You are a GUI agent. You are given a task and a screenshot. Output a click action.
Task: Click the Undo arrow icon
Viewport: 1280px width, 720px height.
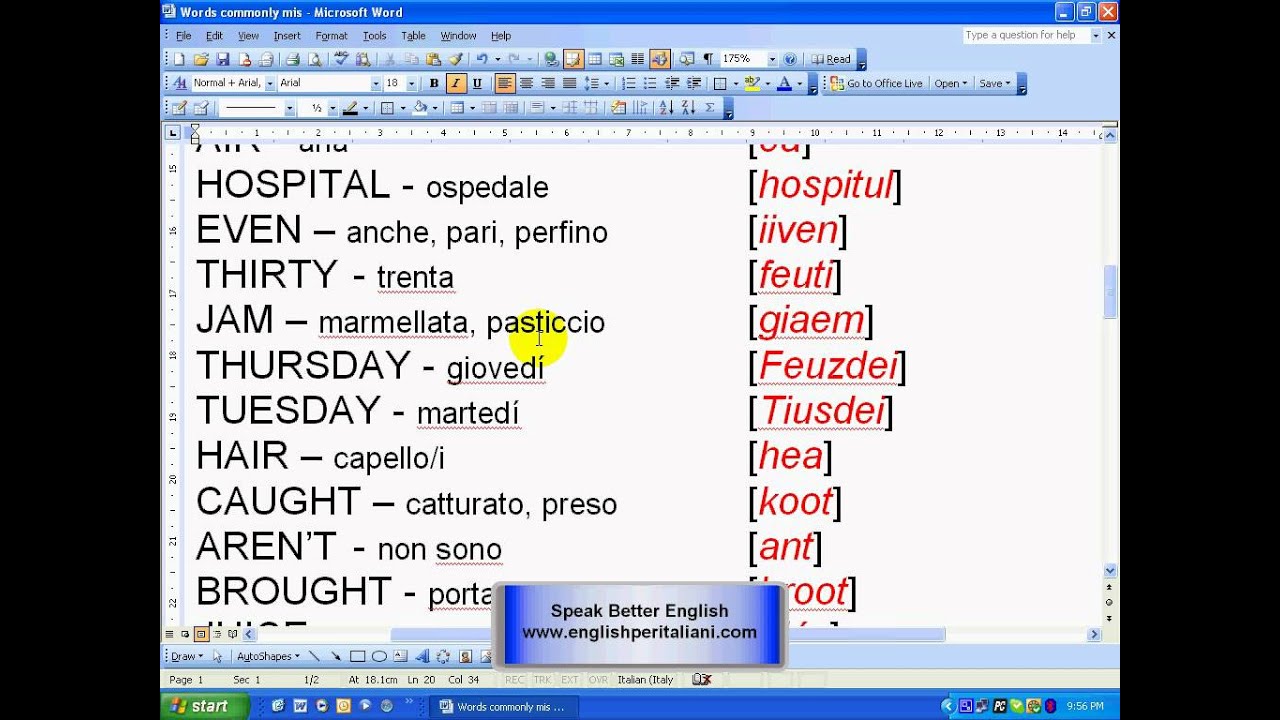(481, 59)
